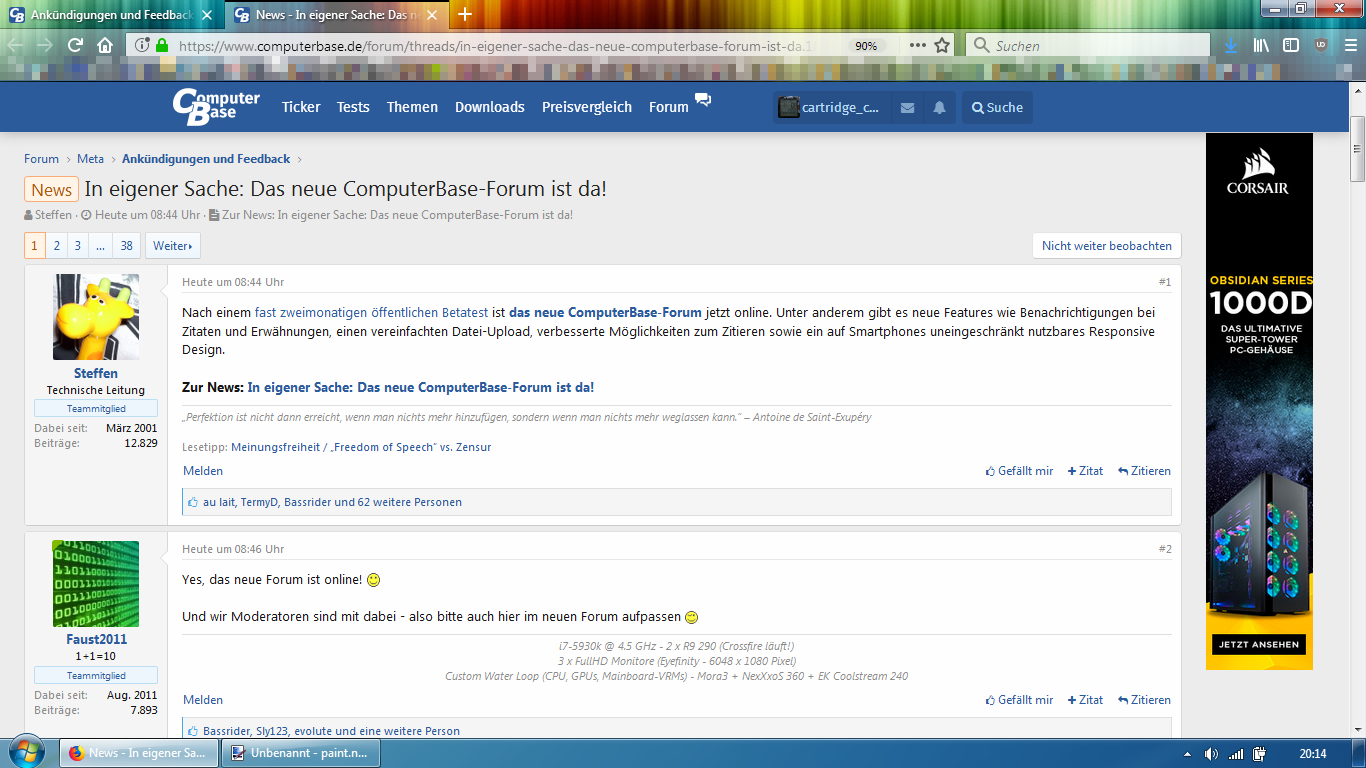The image size is (1366, 768).
Task: Click the cartridge_c... user account
Action: tap(829, 108)
